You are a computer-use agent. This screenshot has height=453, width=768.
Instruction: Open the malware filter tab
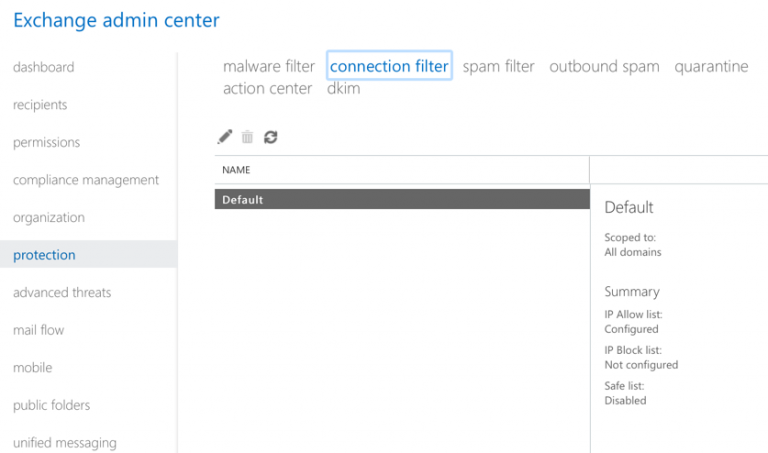(269, 67)
